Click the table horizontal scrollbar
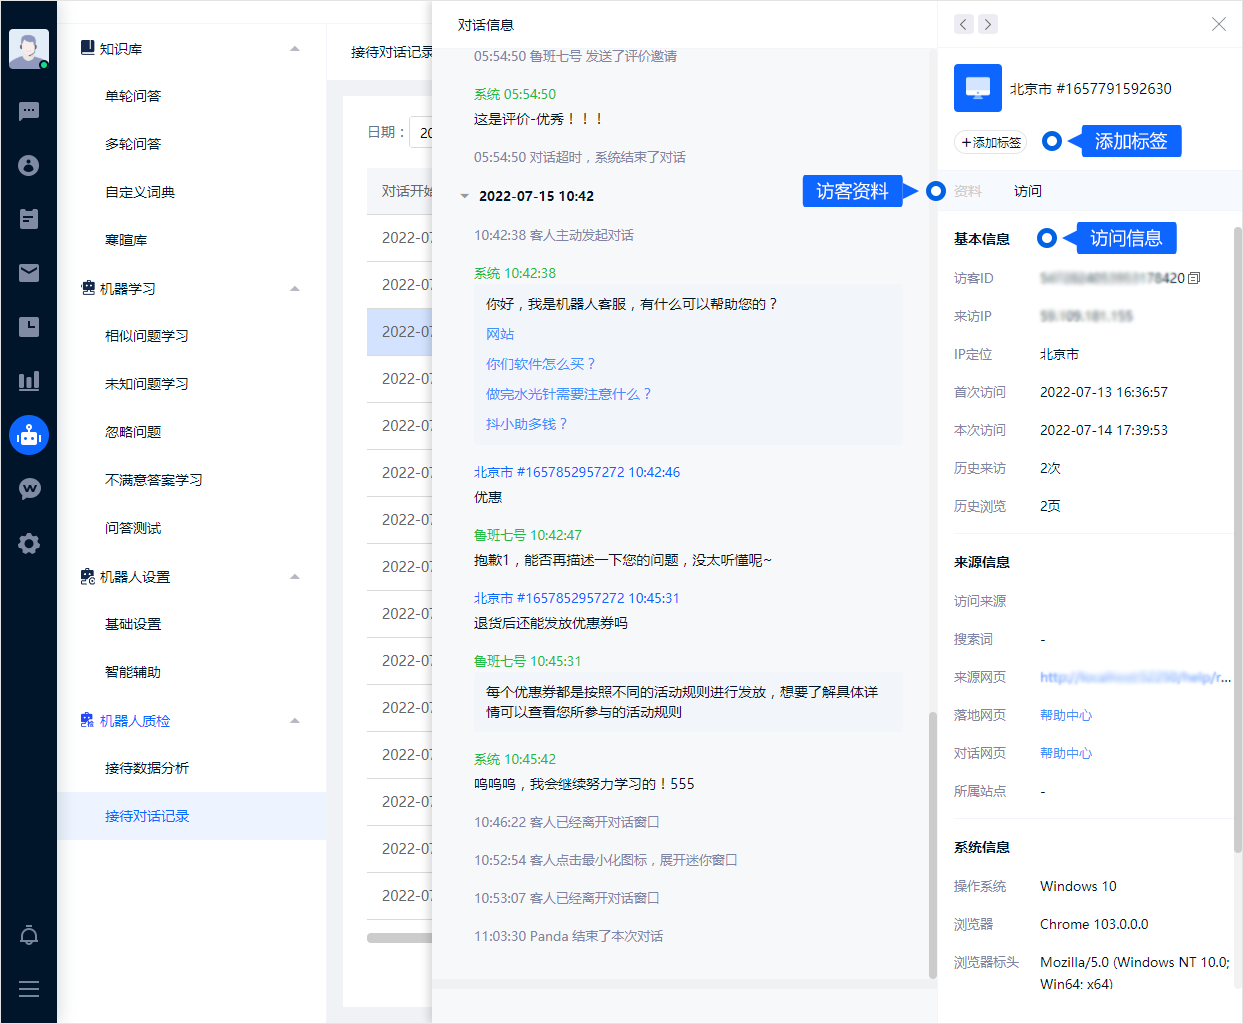This screenshot has height=1024, width=1243. tap(400, 938)
